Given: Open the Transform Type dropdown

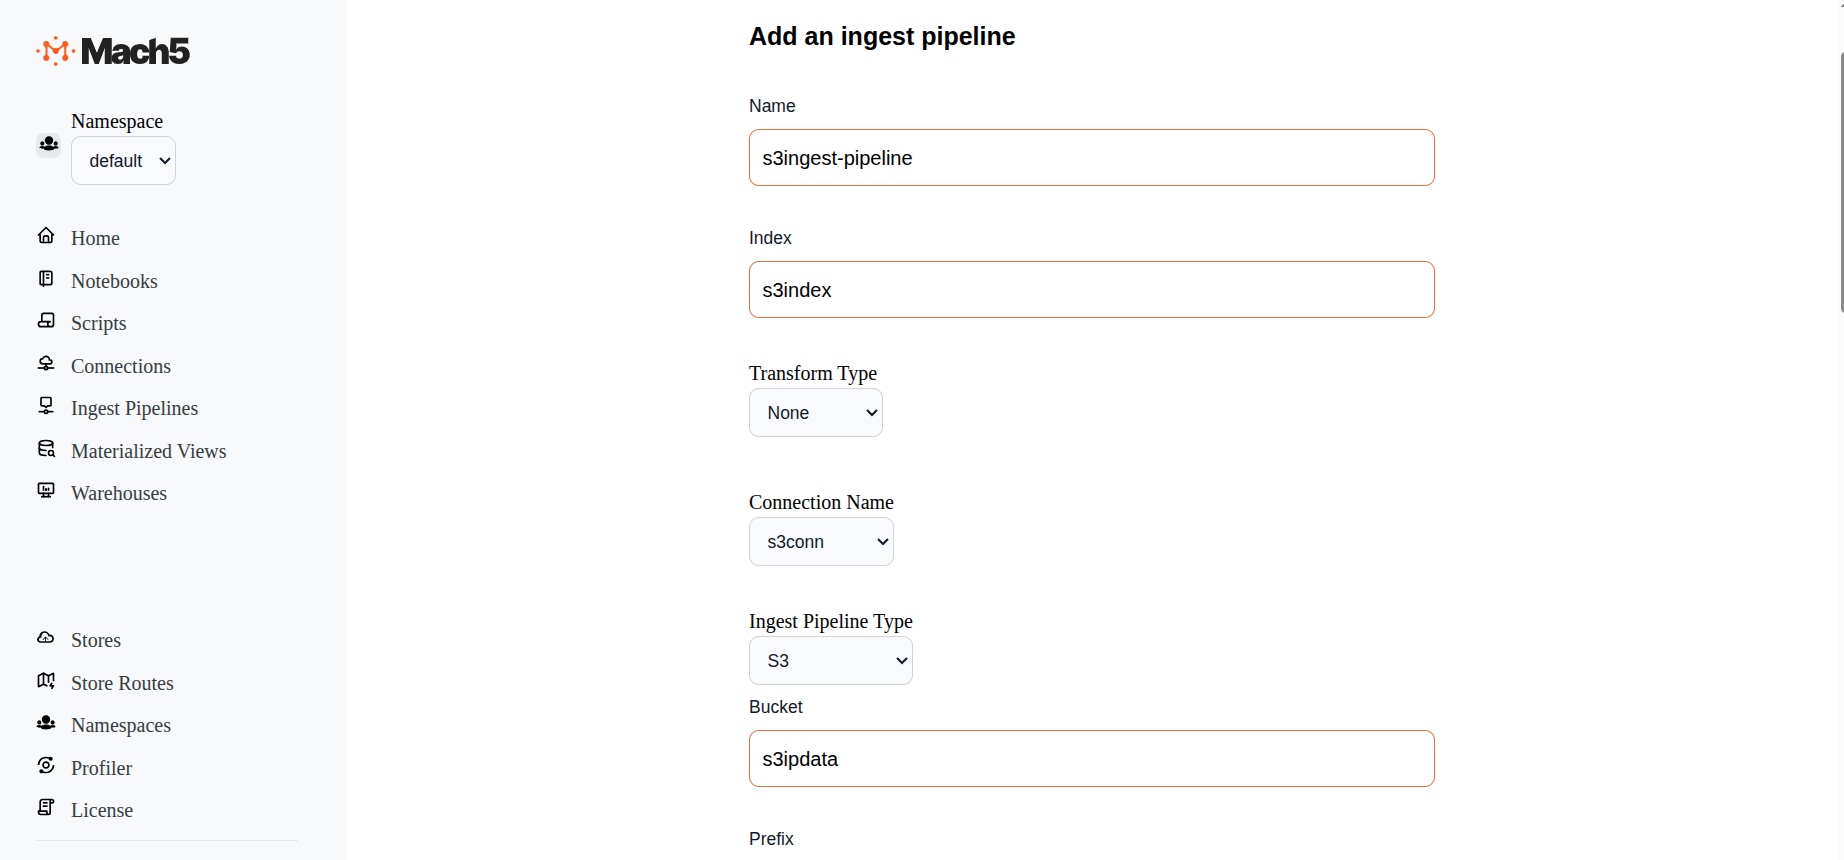Looking at the screenshot, I should [815, 412].
